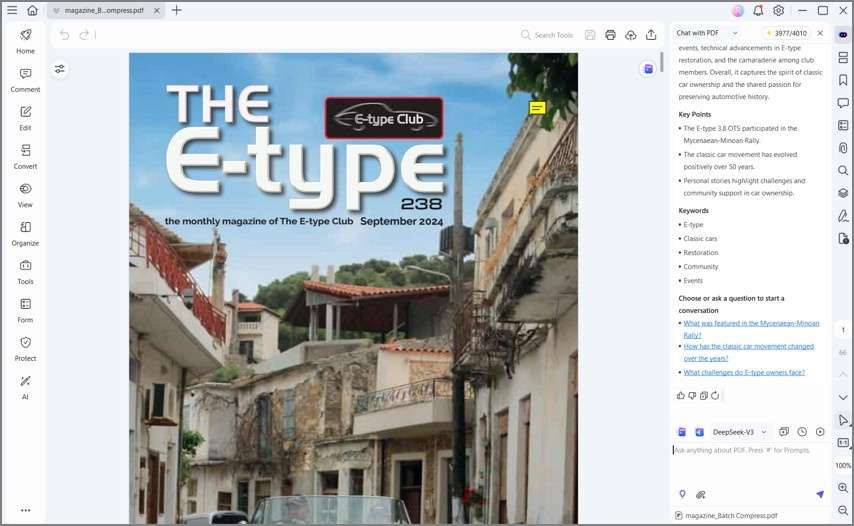The image size is (854, 526).
Task: Upload the file to cloud
Action: pos(631,35)
